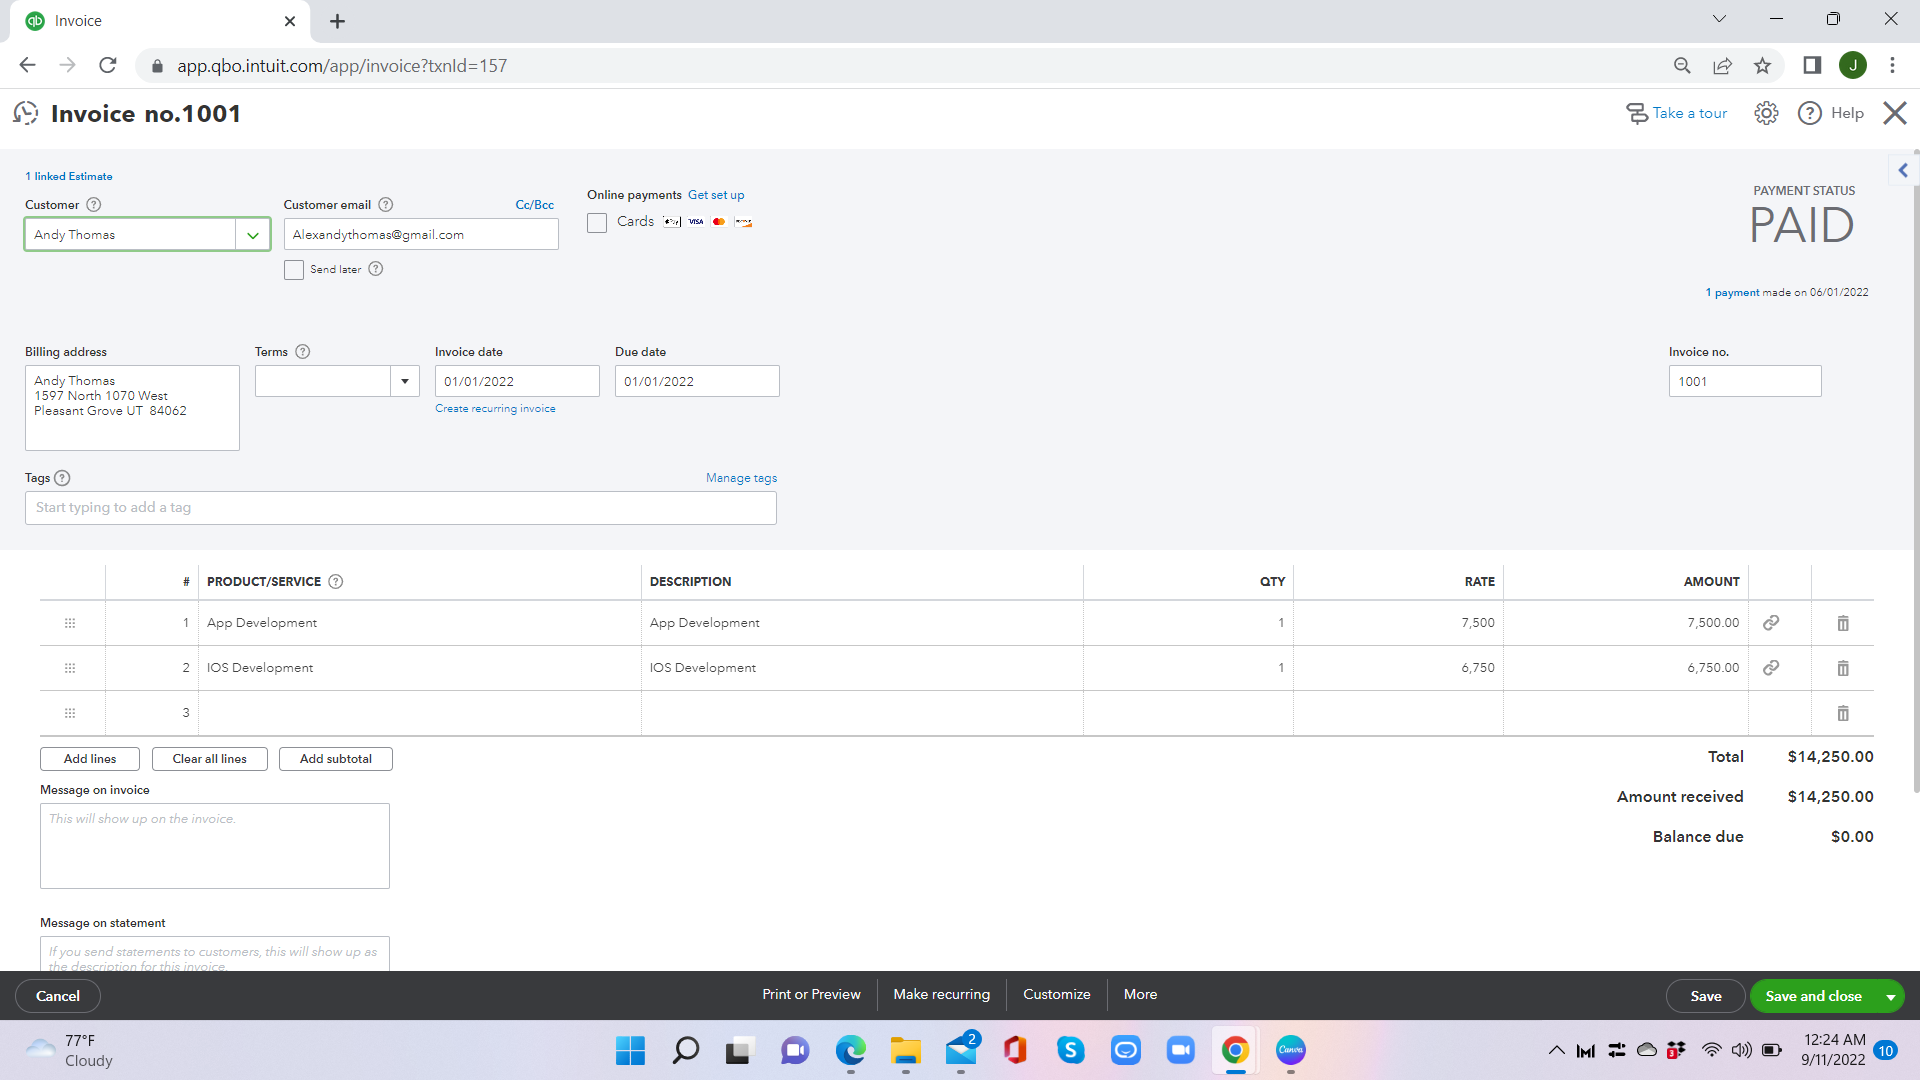The image size is (1920, 1080).
Task: Select Print or Preview in bottom bar
Action: (811, 994)
